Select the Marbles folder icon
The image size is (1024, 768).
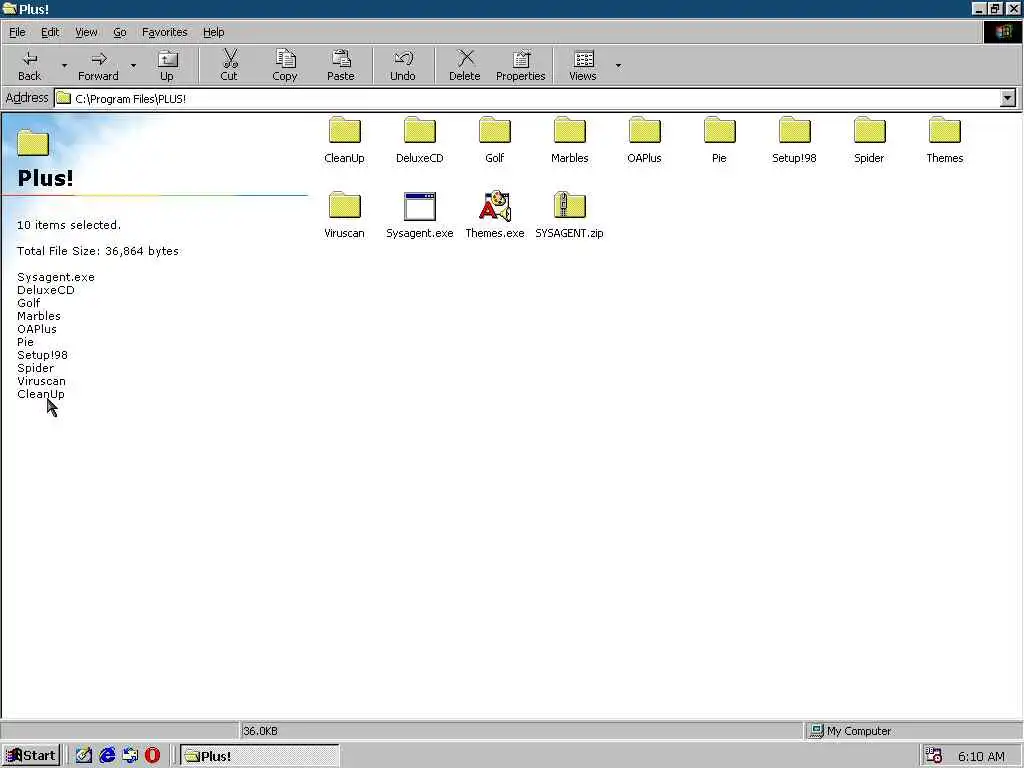tap(570, 131)
